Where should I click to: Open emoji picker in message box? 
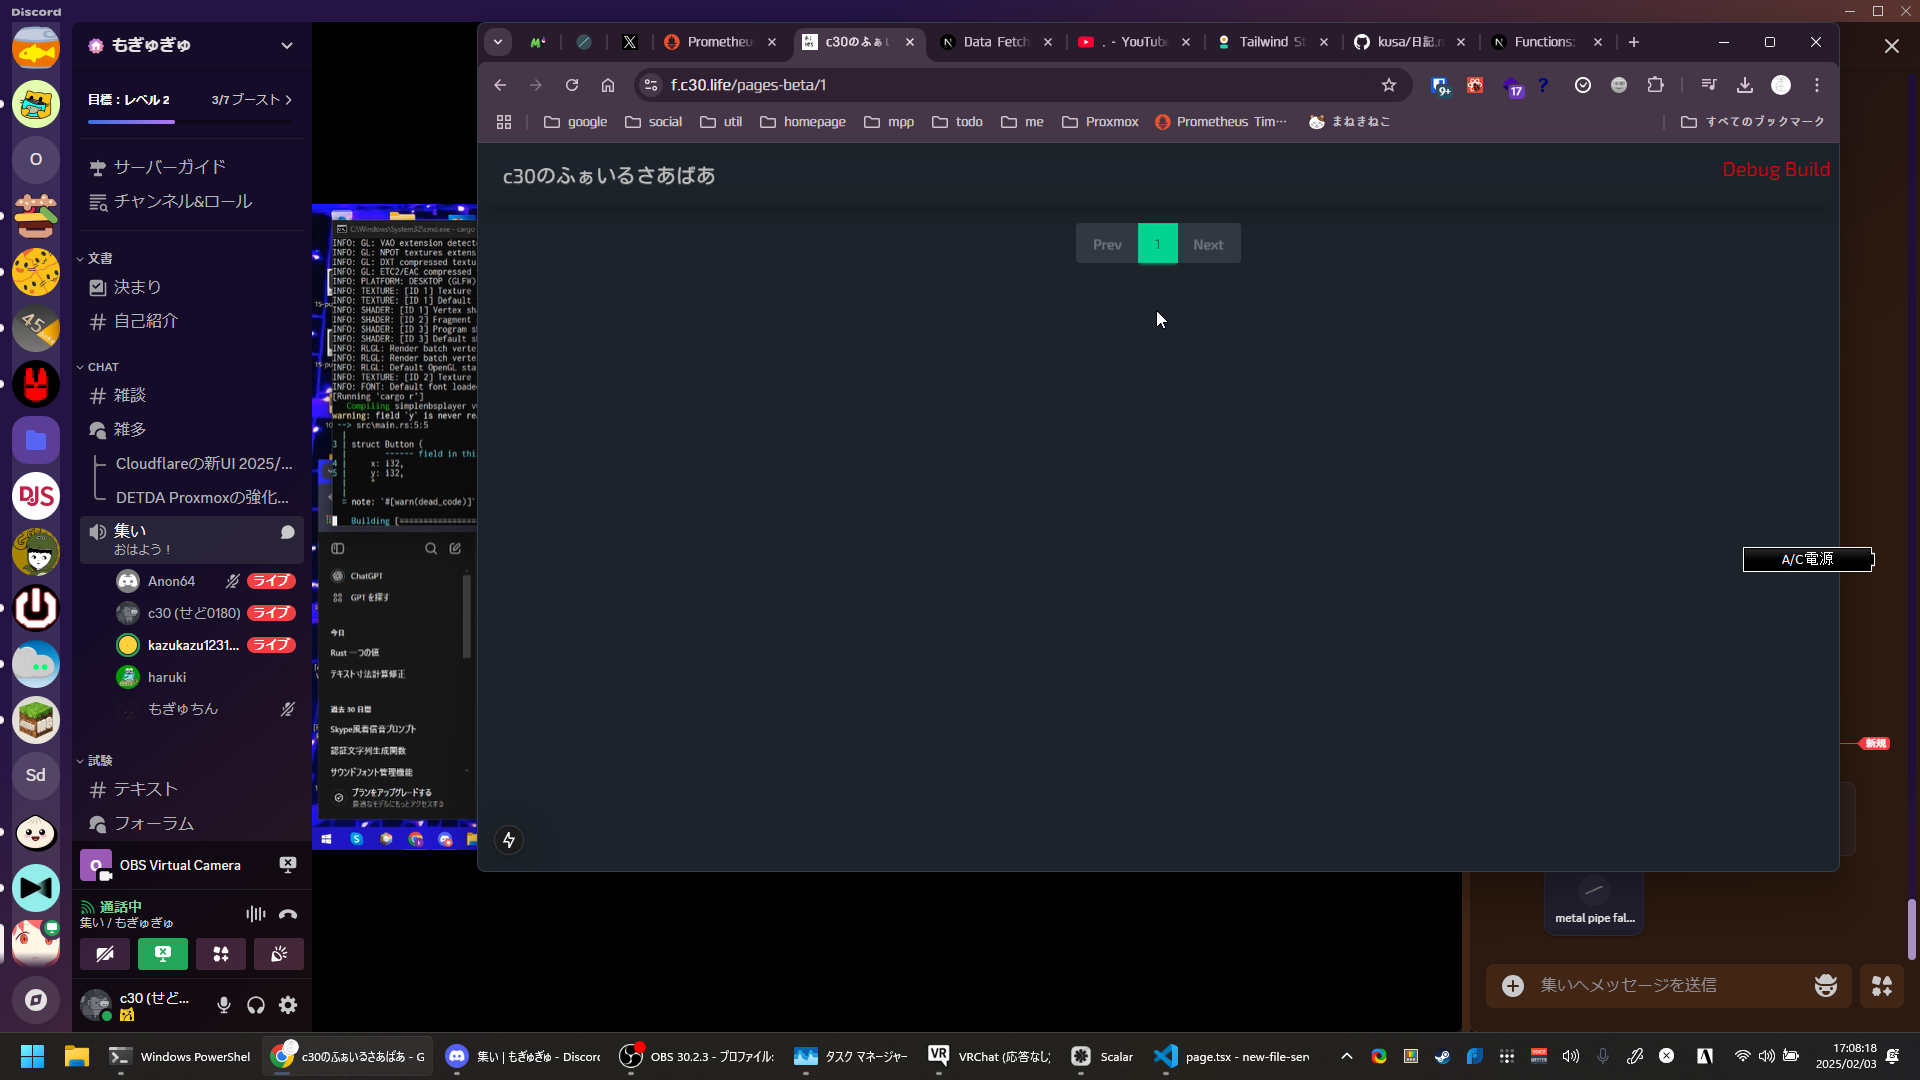tap(1825, 986)
